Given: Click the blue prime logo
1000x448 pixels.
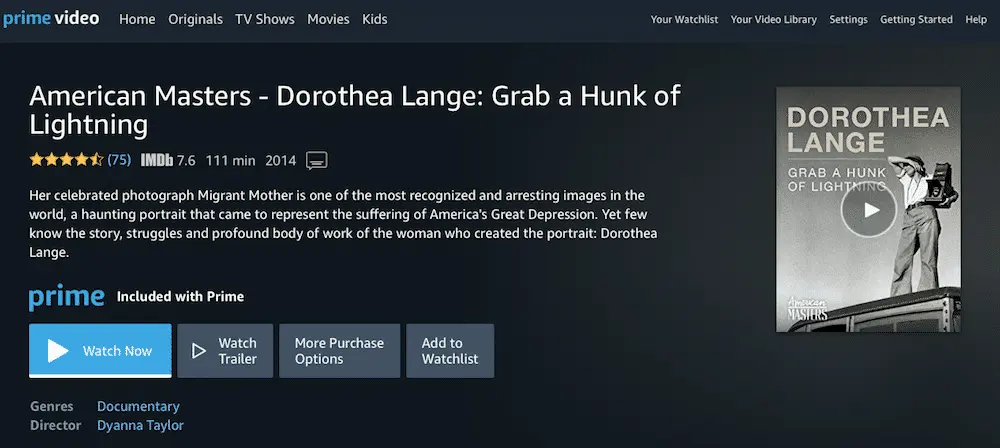Looking at the screenshot, I should tap(66, 297).
